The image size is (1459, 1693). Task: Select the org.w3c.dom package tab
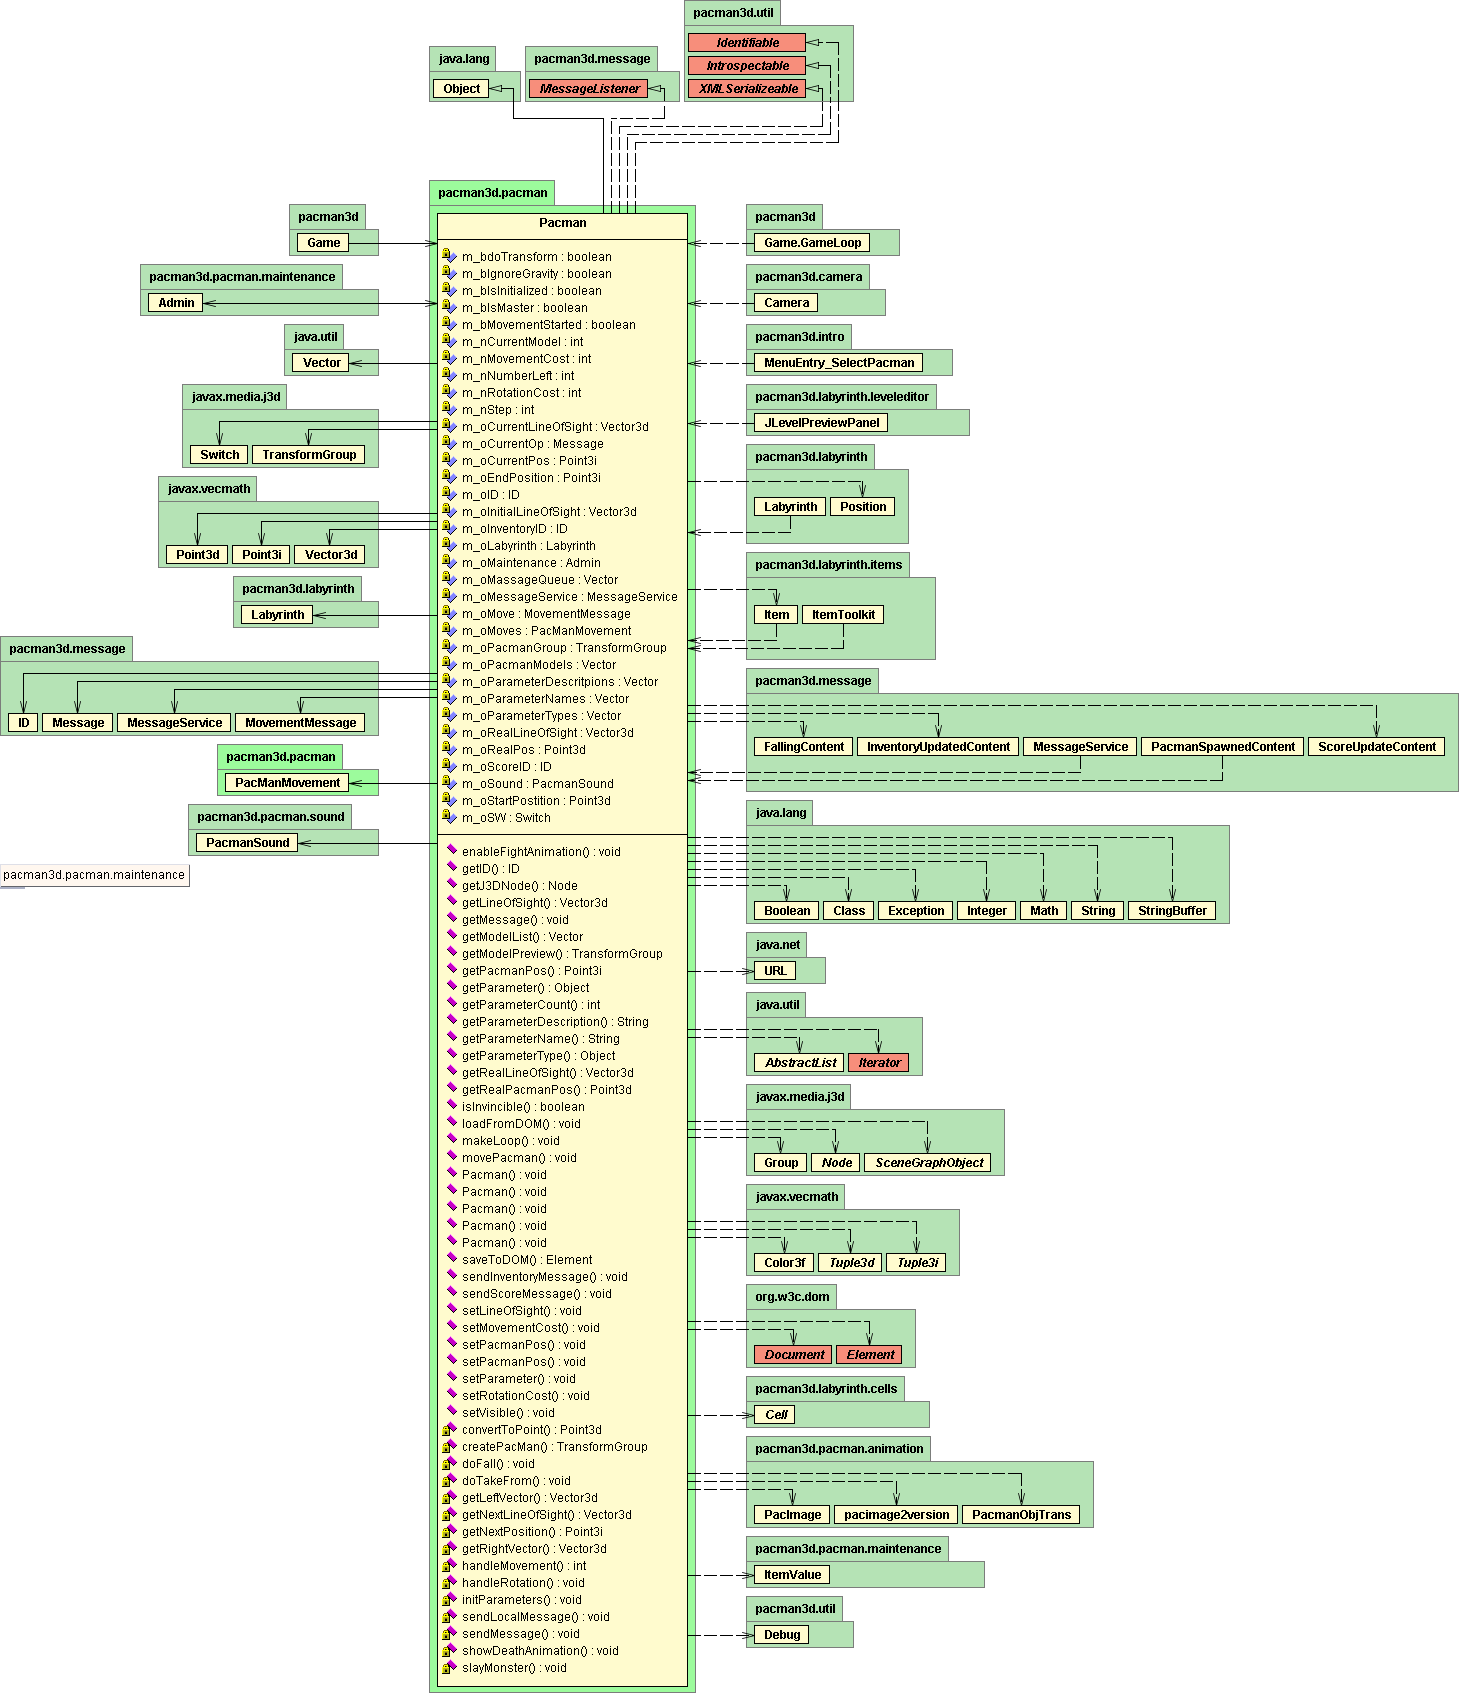click(x=791, y=1297)
